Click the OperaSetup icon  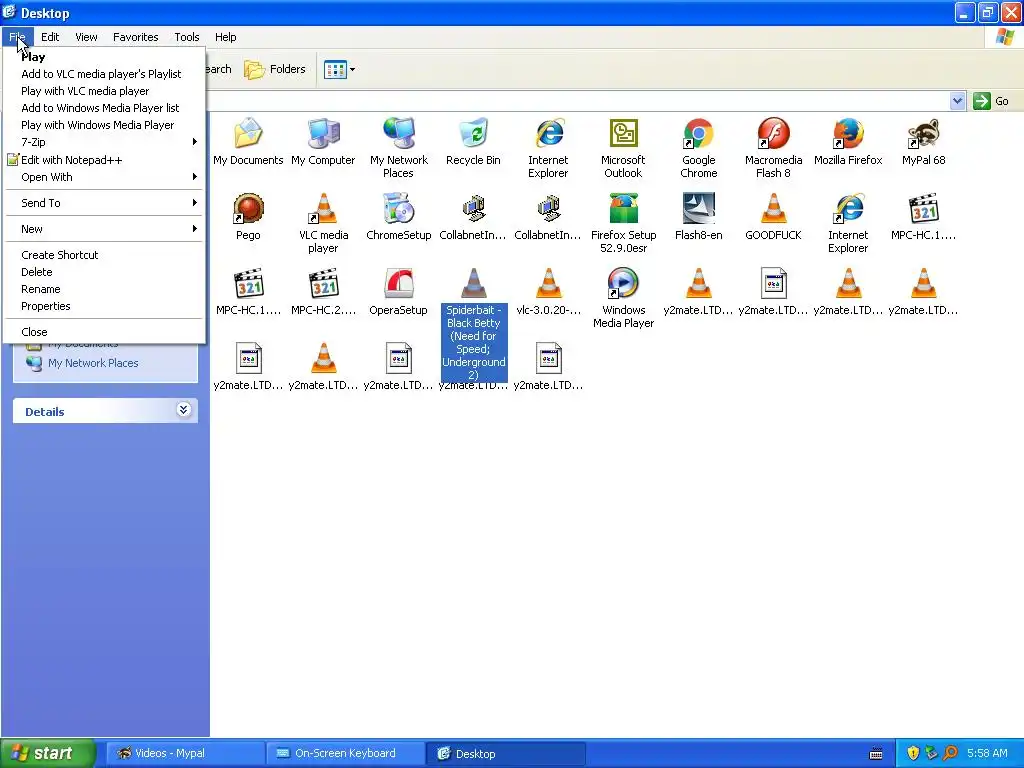click(398, 292)
